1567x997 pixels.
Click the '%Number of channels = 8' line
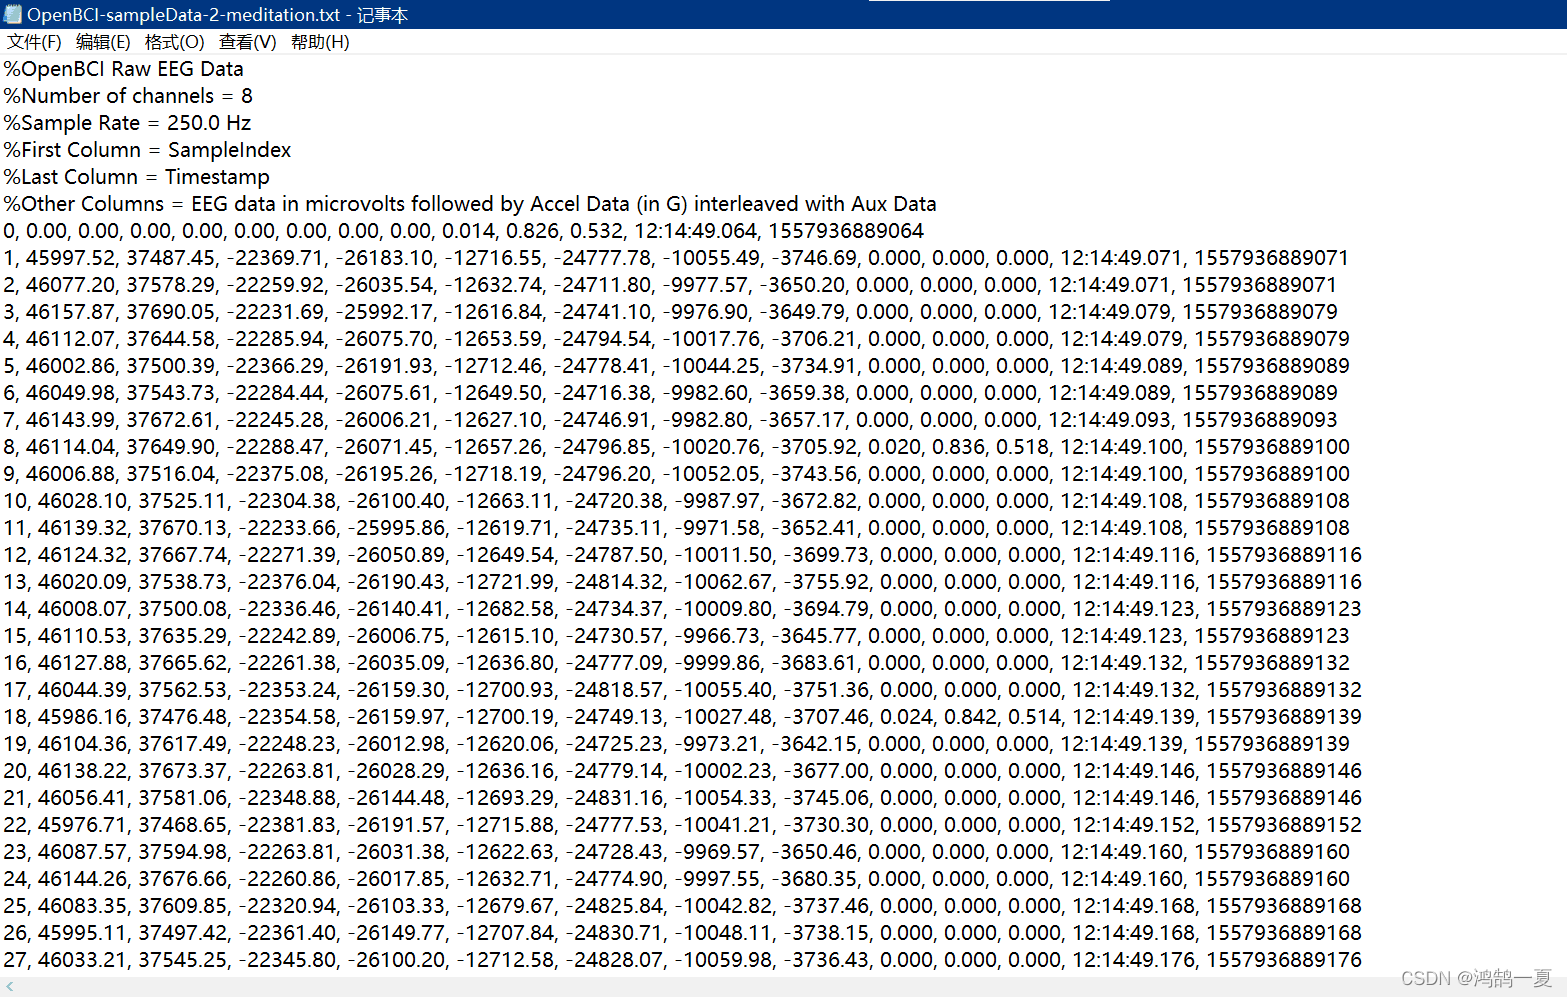pyautogui.click(x=128, y=96)
